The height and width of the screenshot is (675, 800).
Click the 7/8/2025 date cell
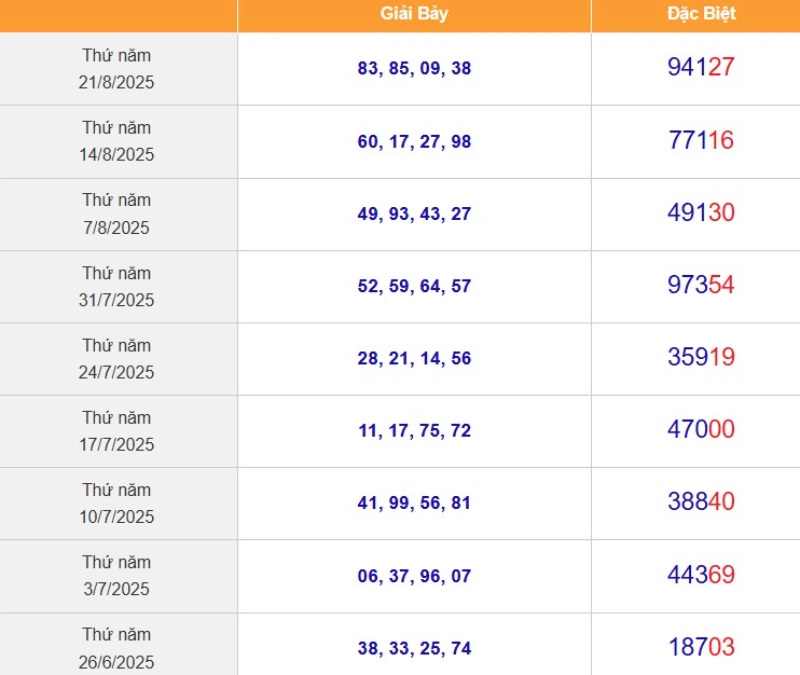coord(117,214)
